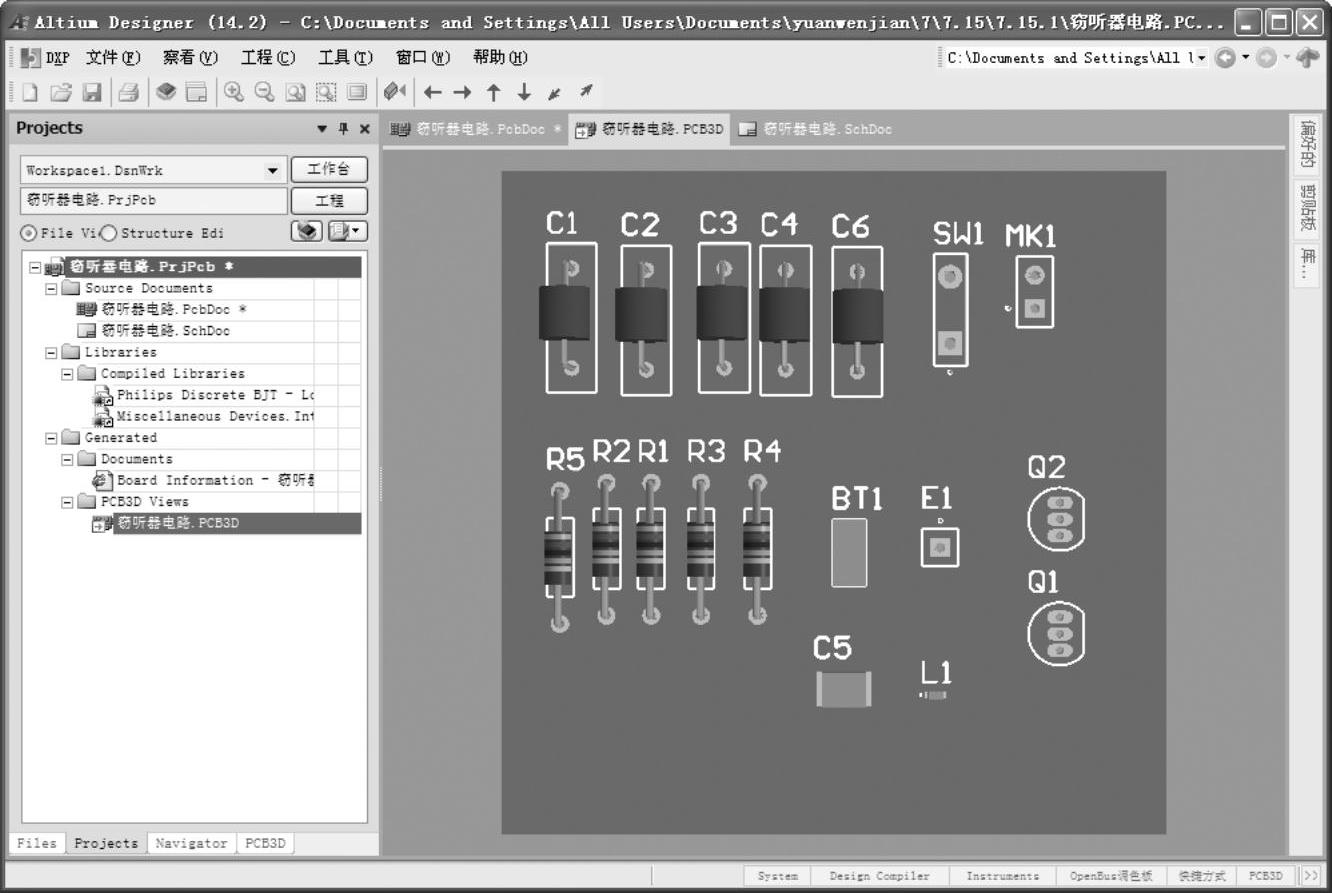Open the 剪贴板 side panel tab
The image size is (1332, 893).
(1307, 207)
